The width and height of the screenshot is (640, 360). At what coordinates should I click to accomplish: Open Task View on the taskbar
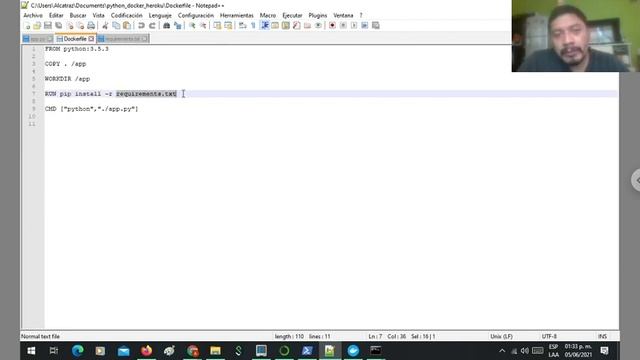click(53, 351)
